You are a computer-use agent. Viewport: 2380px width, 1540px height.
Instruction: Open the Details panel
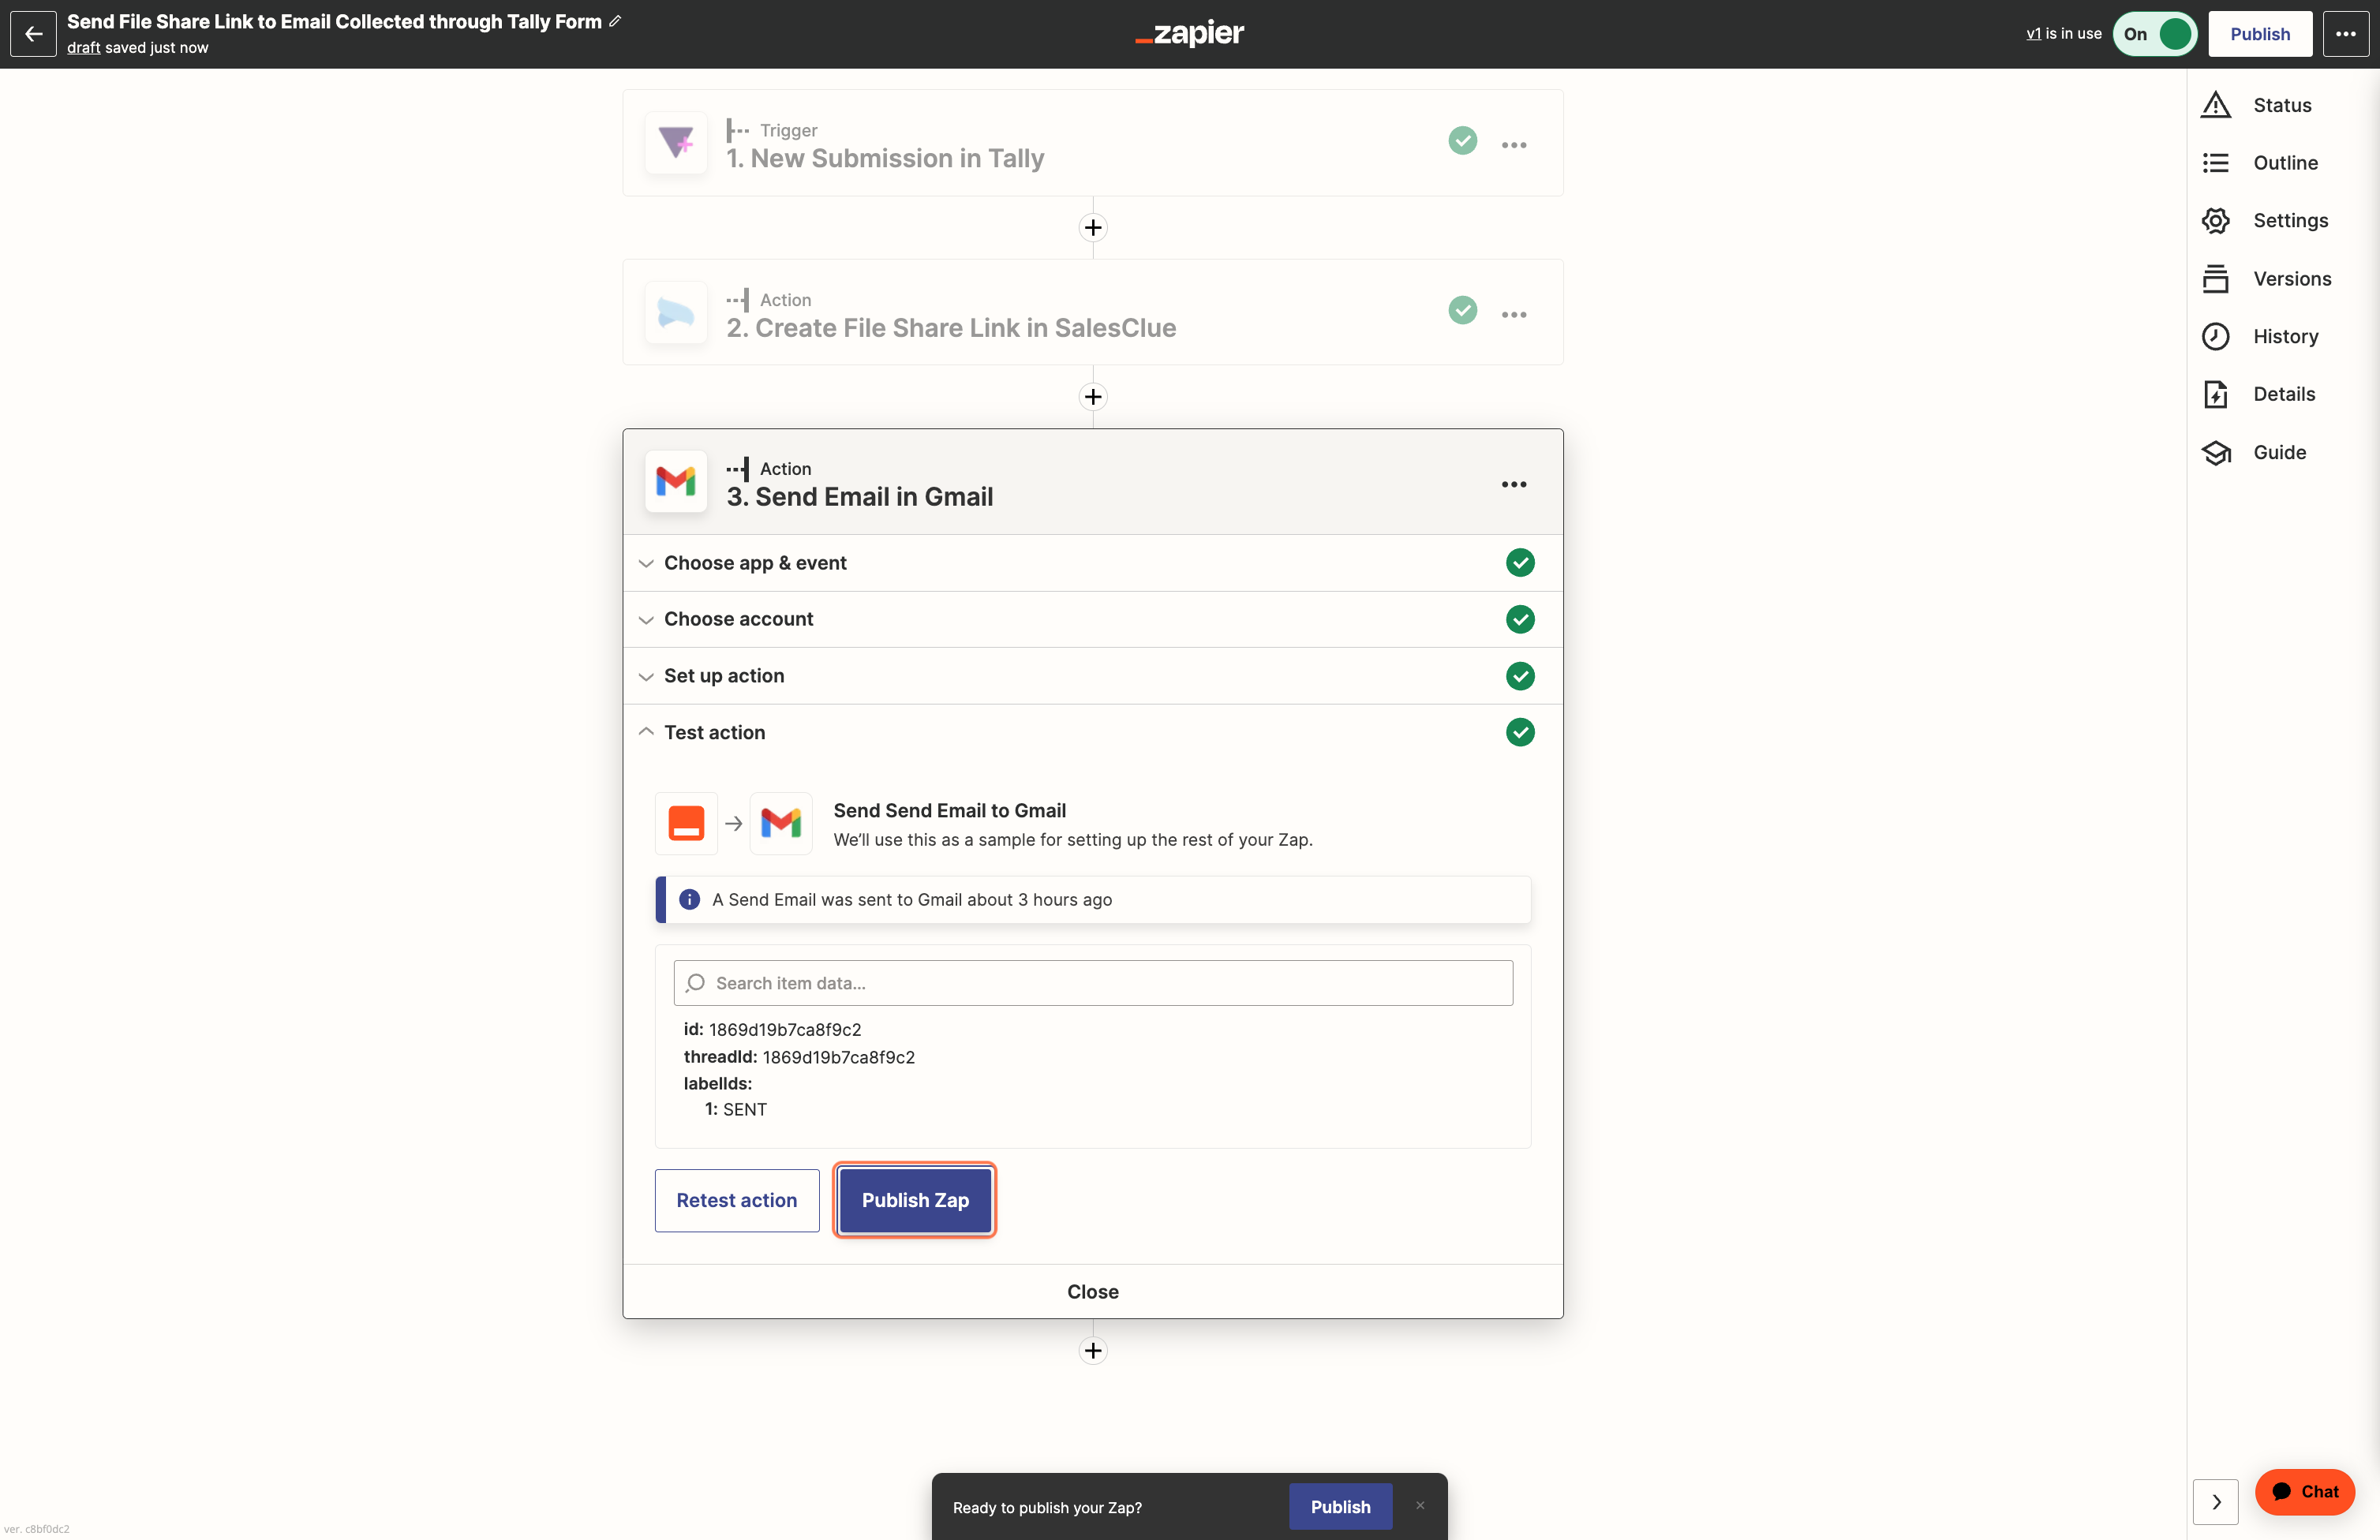coord(2258,394)
